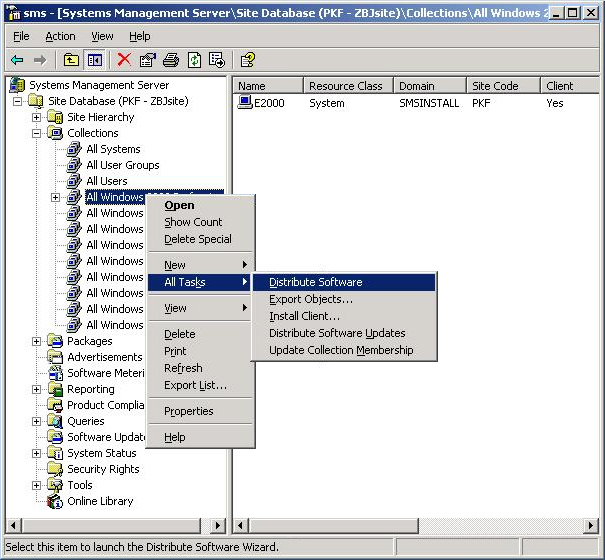Click the SMSINSTALL domain cell
Image resolution: width=605 pixels, height=560 pixels.
429,103
